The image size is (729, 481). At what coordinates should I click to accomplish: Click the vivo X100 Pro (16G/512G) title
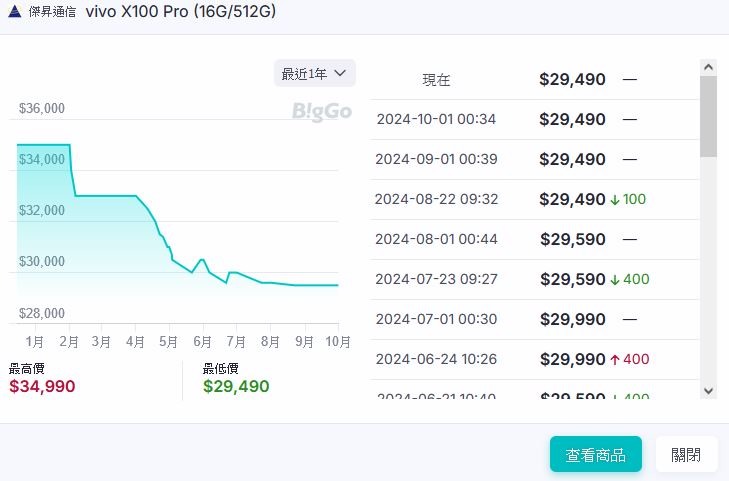[181, 11]
